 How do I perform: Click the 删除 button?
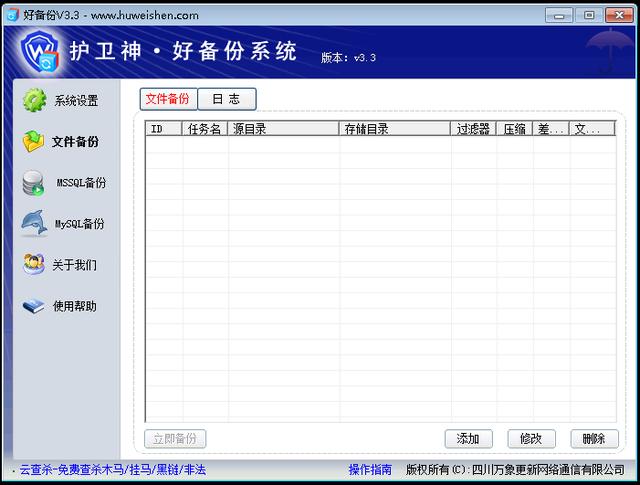pyautogui.click(x=594, y=439)
